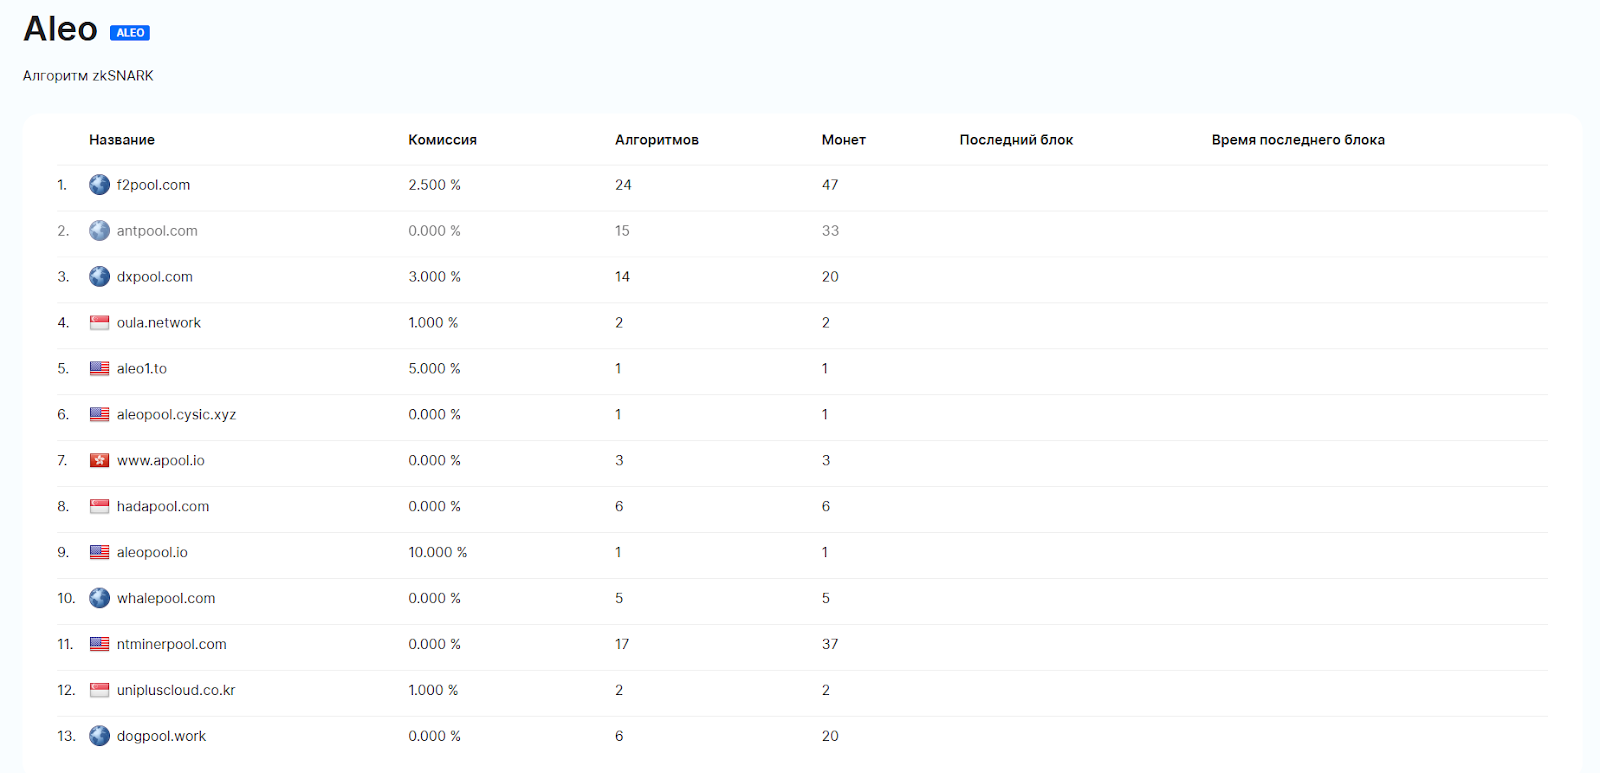Click the US flag beside aleopool.io
The width and height of the screenshot is (1600, 773).
[99, 553]
